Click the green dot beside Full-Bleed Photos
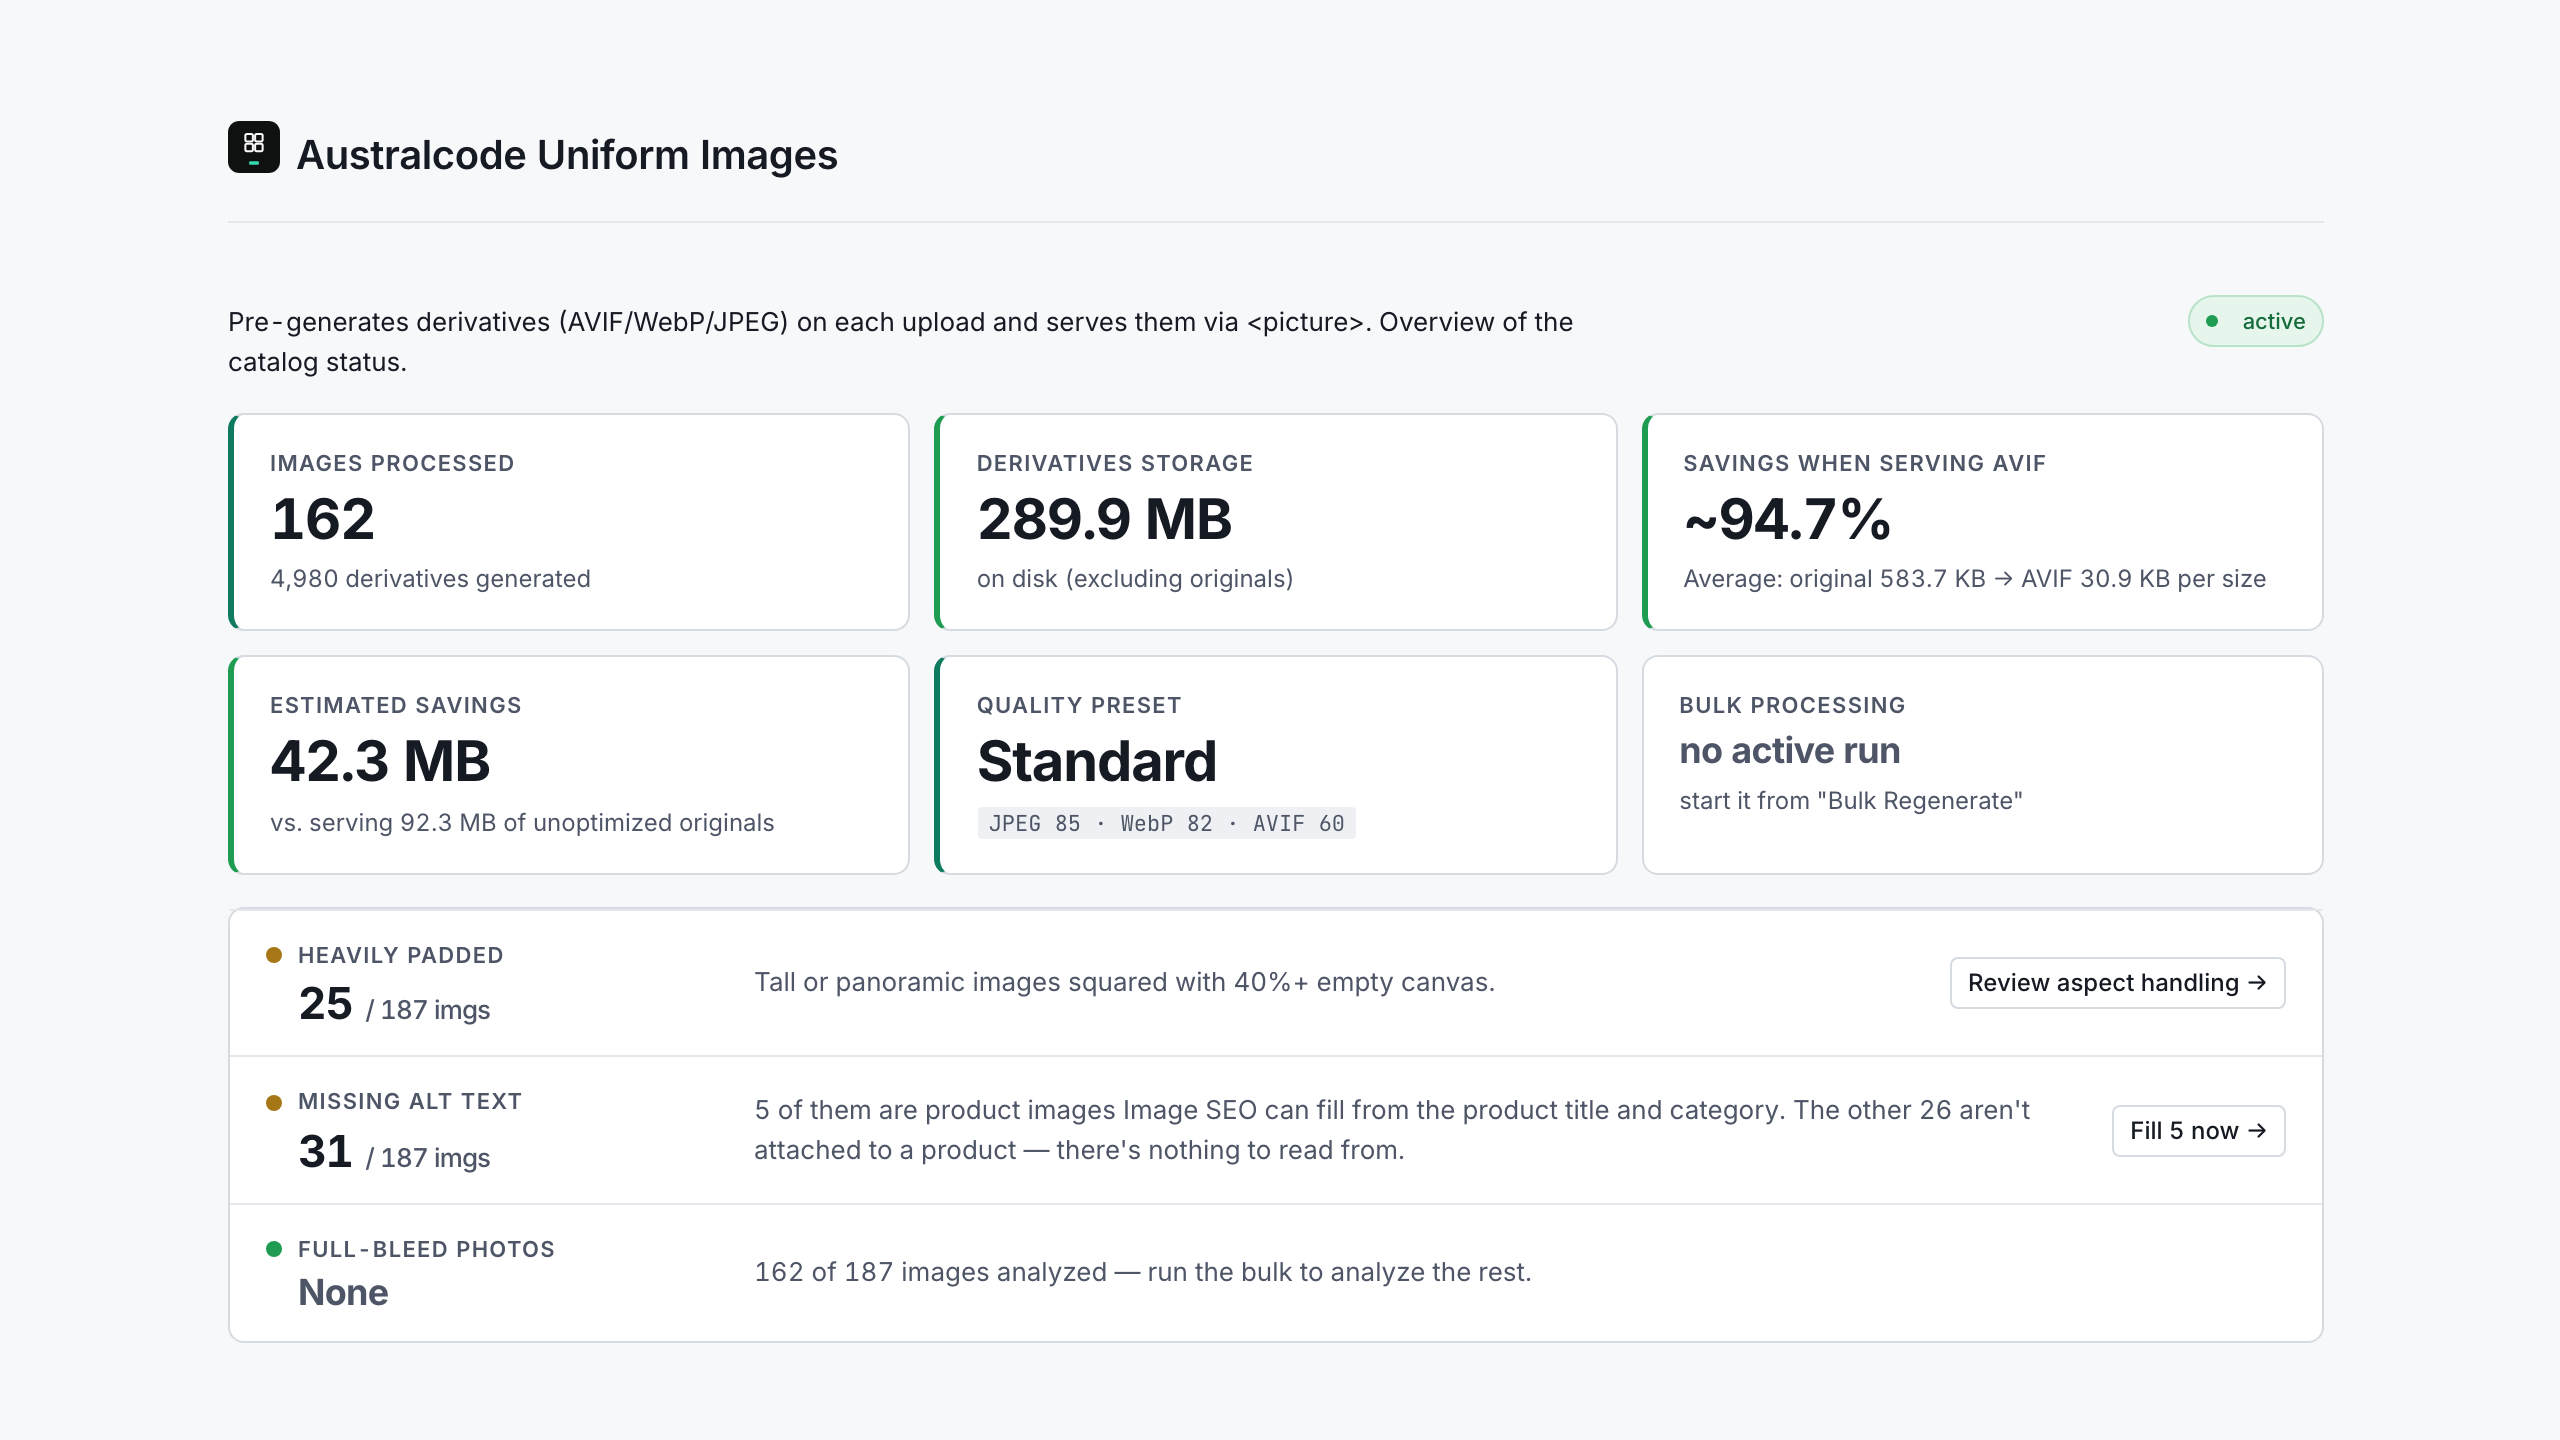The height and width of the screenshot is (1440, 2560). (274, 1249)
